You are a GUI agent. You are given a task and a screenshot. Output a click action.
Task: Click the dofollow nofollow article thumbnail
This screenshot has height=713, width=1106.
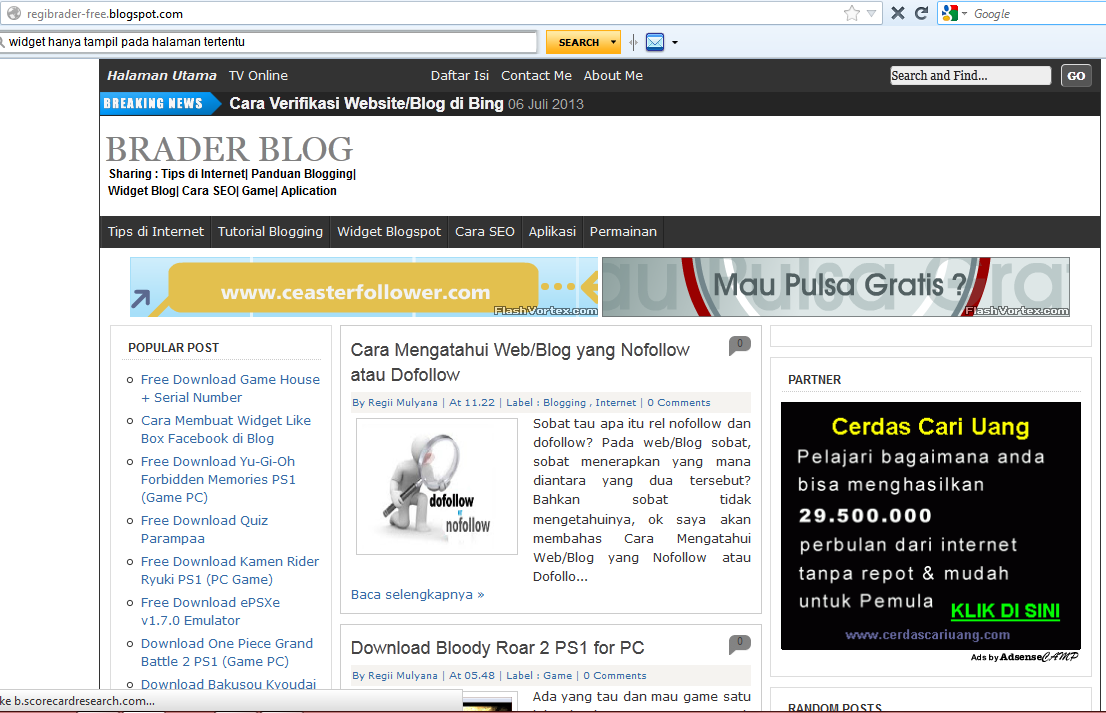pyautogui.click(x=436, y=487)
